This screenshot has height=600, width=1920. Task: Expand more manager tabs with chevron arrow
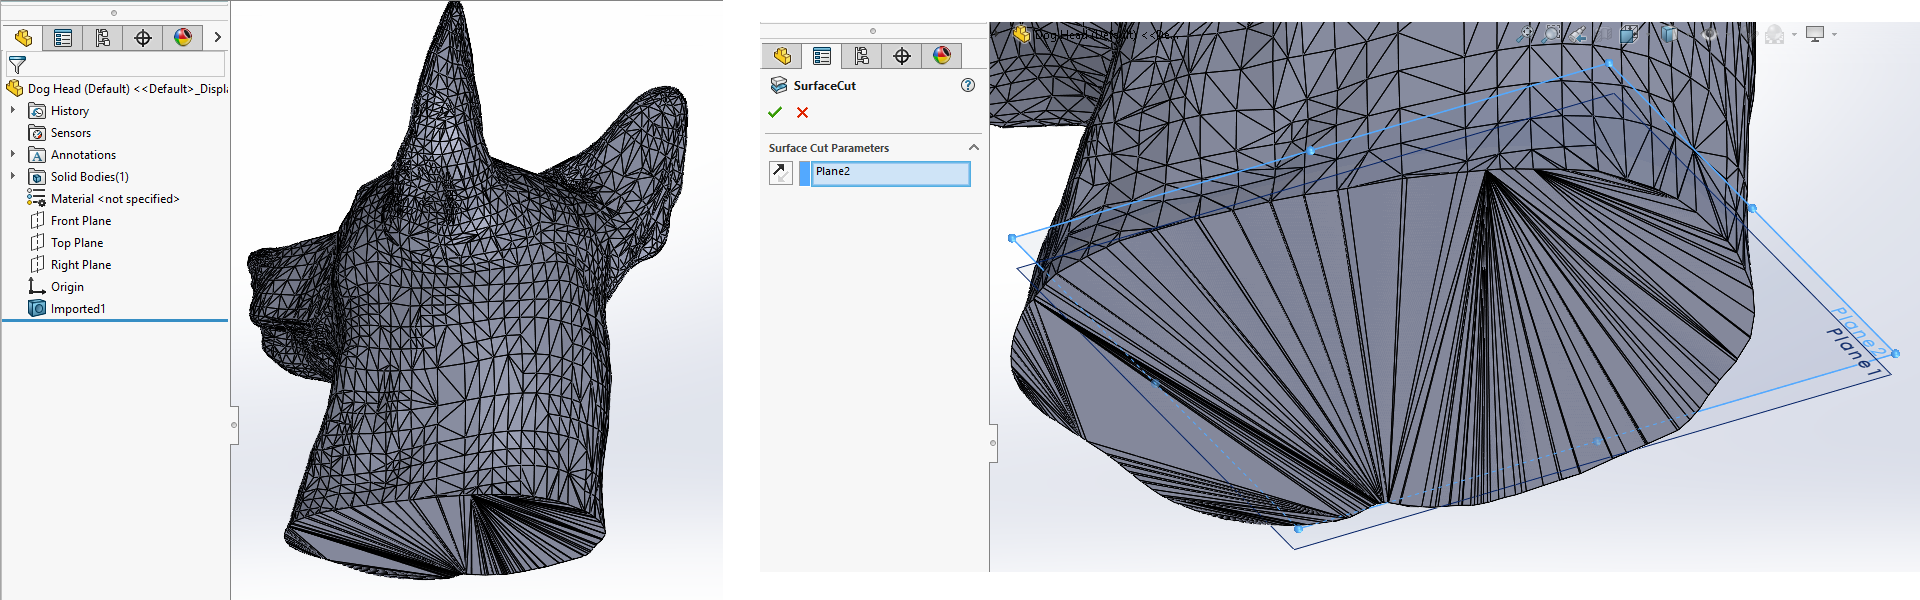217,38
